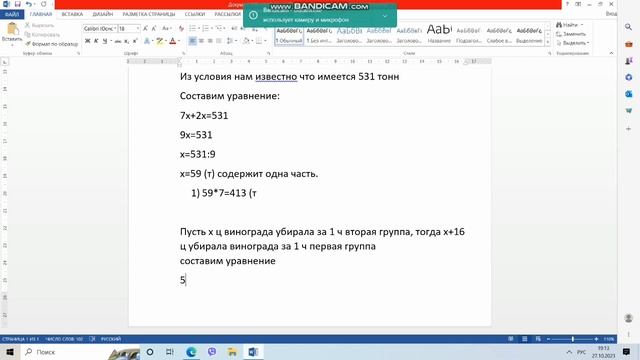Switch to ДИЗАЙН tab

102,14
